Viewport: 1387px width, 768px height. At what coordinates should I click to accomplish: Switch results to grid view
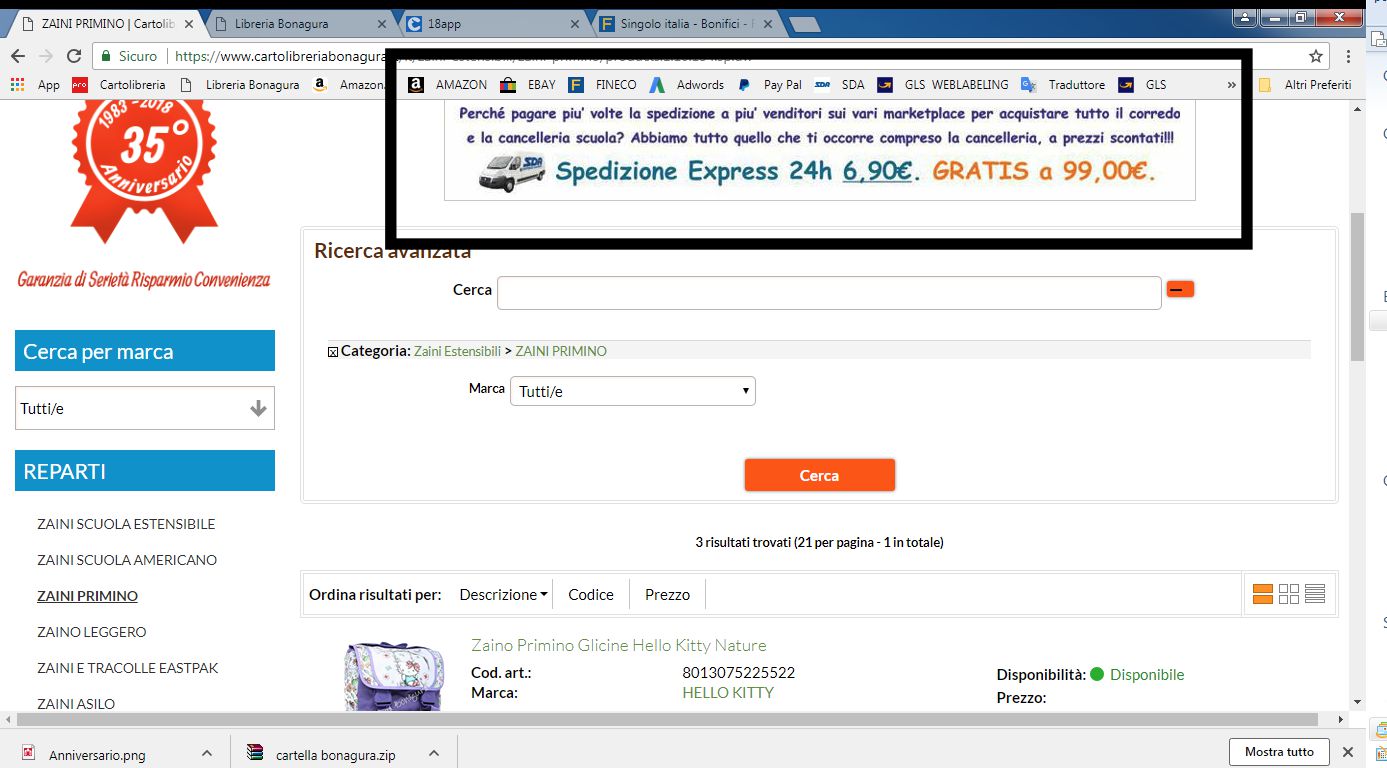point(1289,594)
